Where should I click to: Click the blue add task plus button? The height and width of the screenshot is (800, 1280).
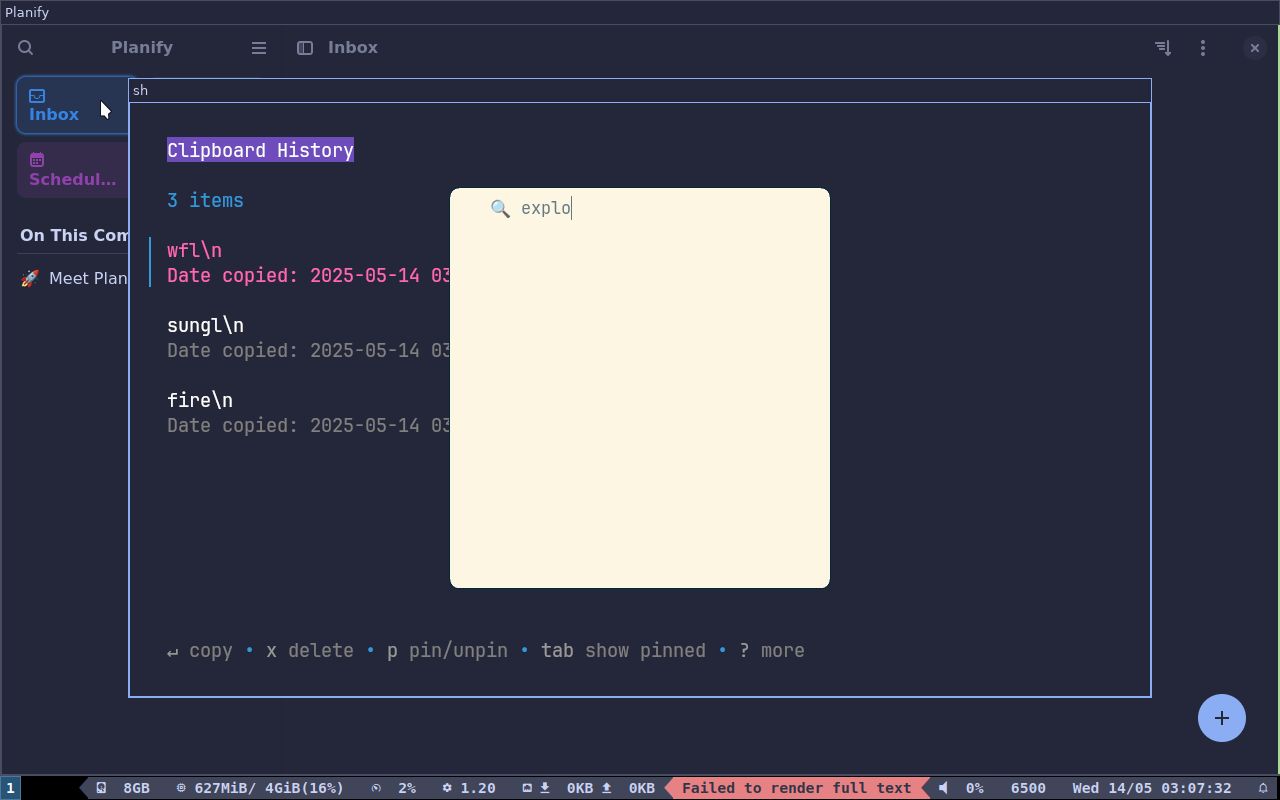(1222, 718)
